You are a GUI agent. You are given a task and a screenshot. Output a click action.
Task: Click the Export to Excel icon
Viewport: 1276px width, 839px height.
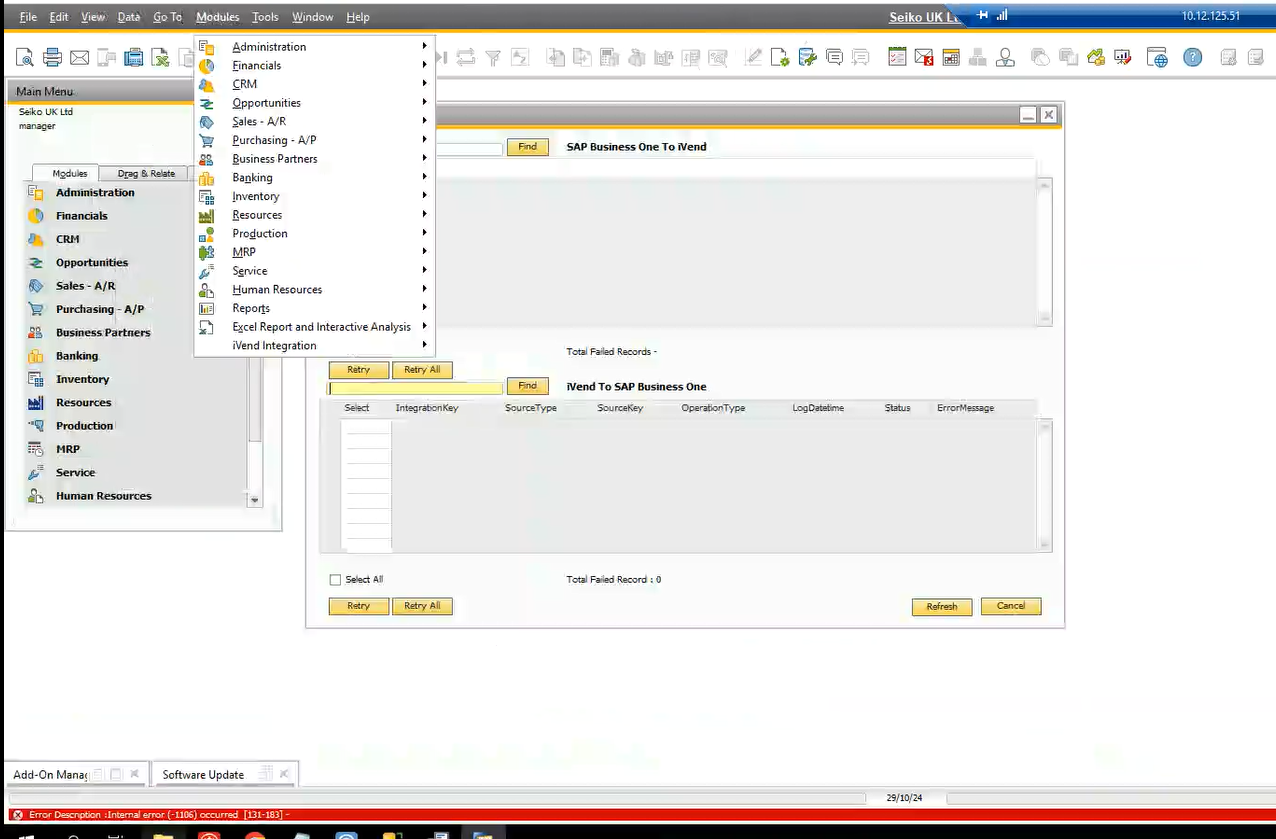coord(160,58)
